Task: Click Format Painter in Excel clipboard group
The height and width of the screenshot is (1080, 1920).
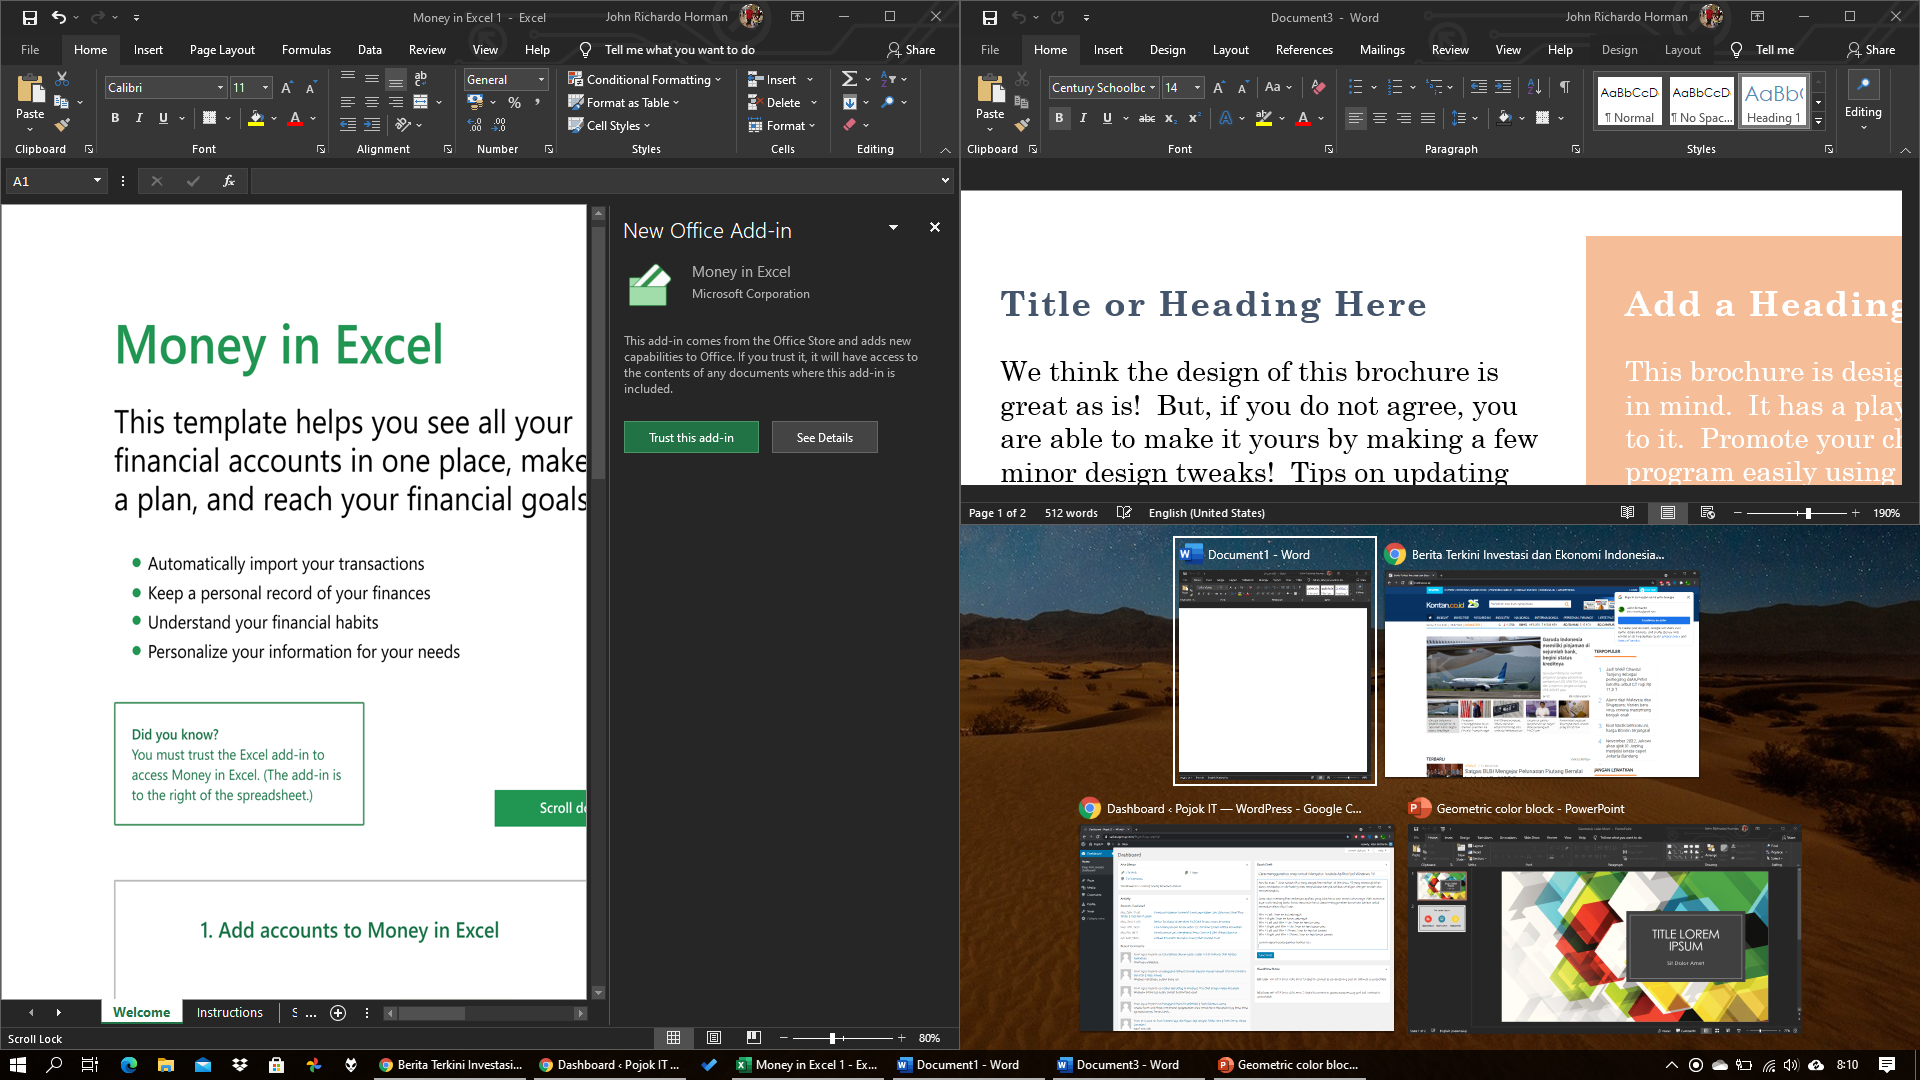Action: [x=62, y=126]
